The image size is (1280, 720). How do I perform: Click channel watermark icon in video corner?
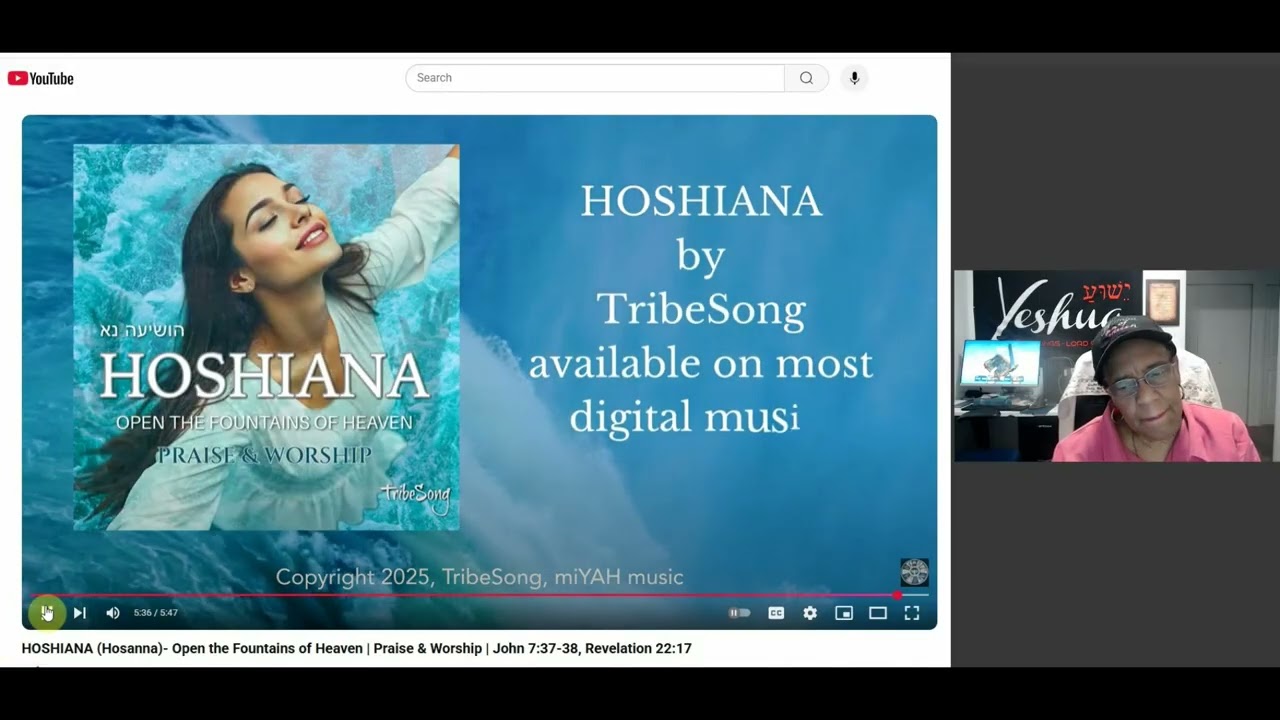(915, 572)
